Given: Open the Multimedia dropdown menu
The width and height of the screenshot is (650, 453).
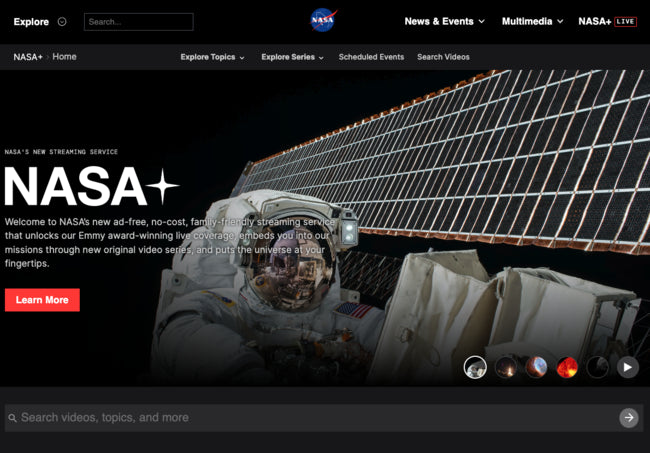Looking at the screenshot, I should coord(532,21).
